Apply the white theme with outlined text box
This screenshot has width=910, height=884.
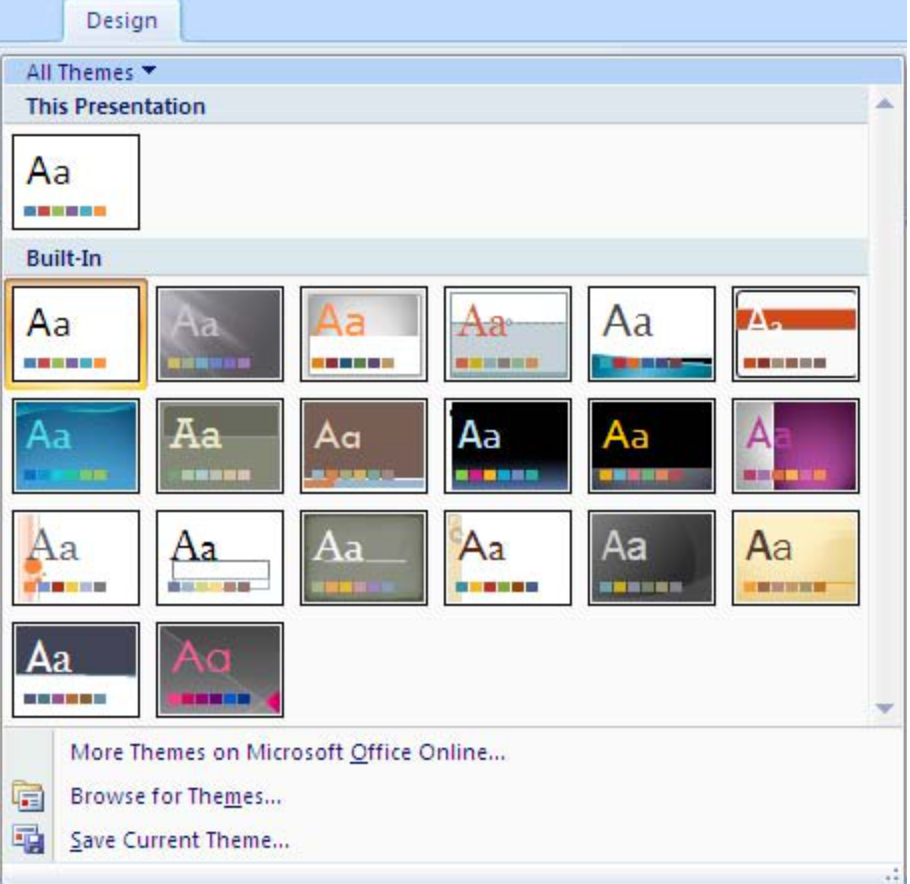tap(220, 558)
